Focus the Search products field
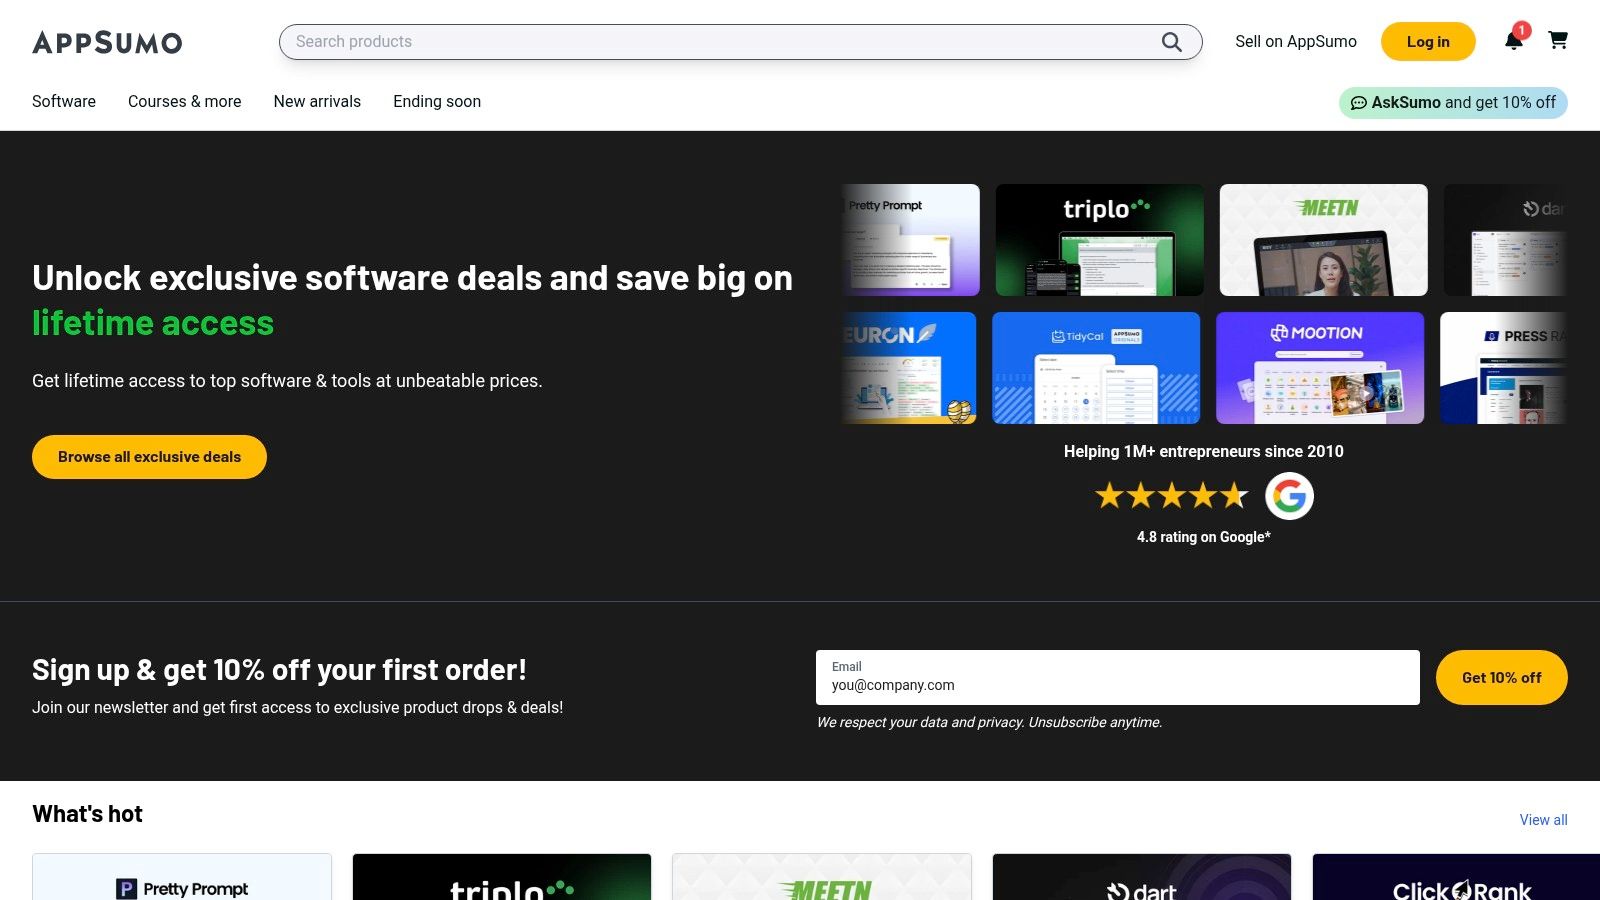The height and width of the screenshot is (900, 1600). coord(720,42)
